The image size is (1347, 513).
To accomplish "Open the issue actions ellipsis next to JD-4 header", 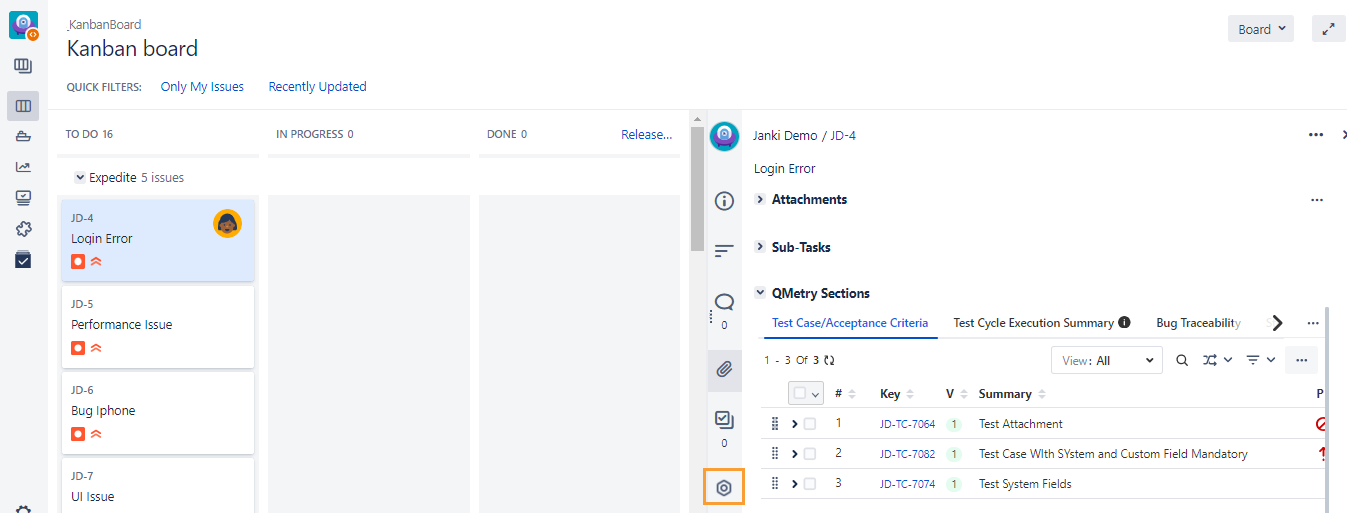I will [x=1316, y=135].
